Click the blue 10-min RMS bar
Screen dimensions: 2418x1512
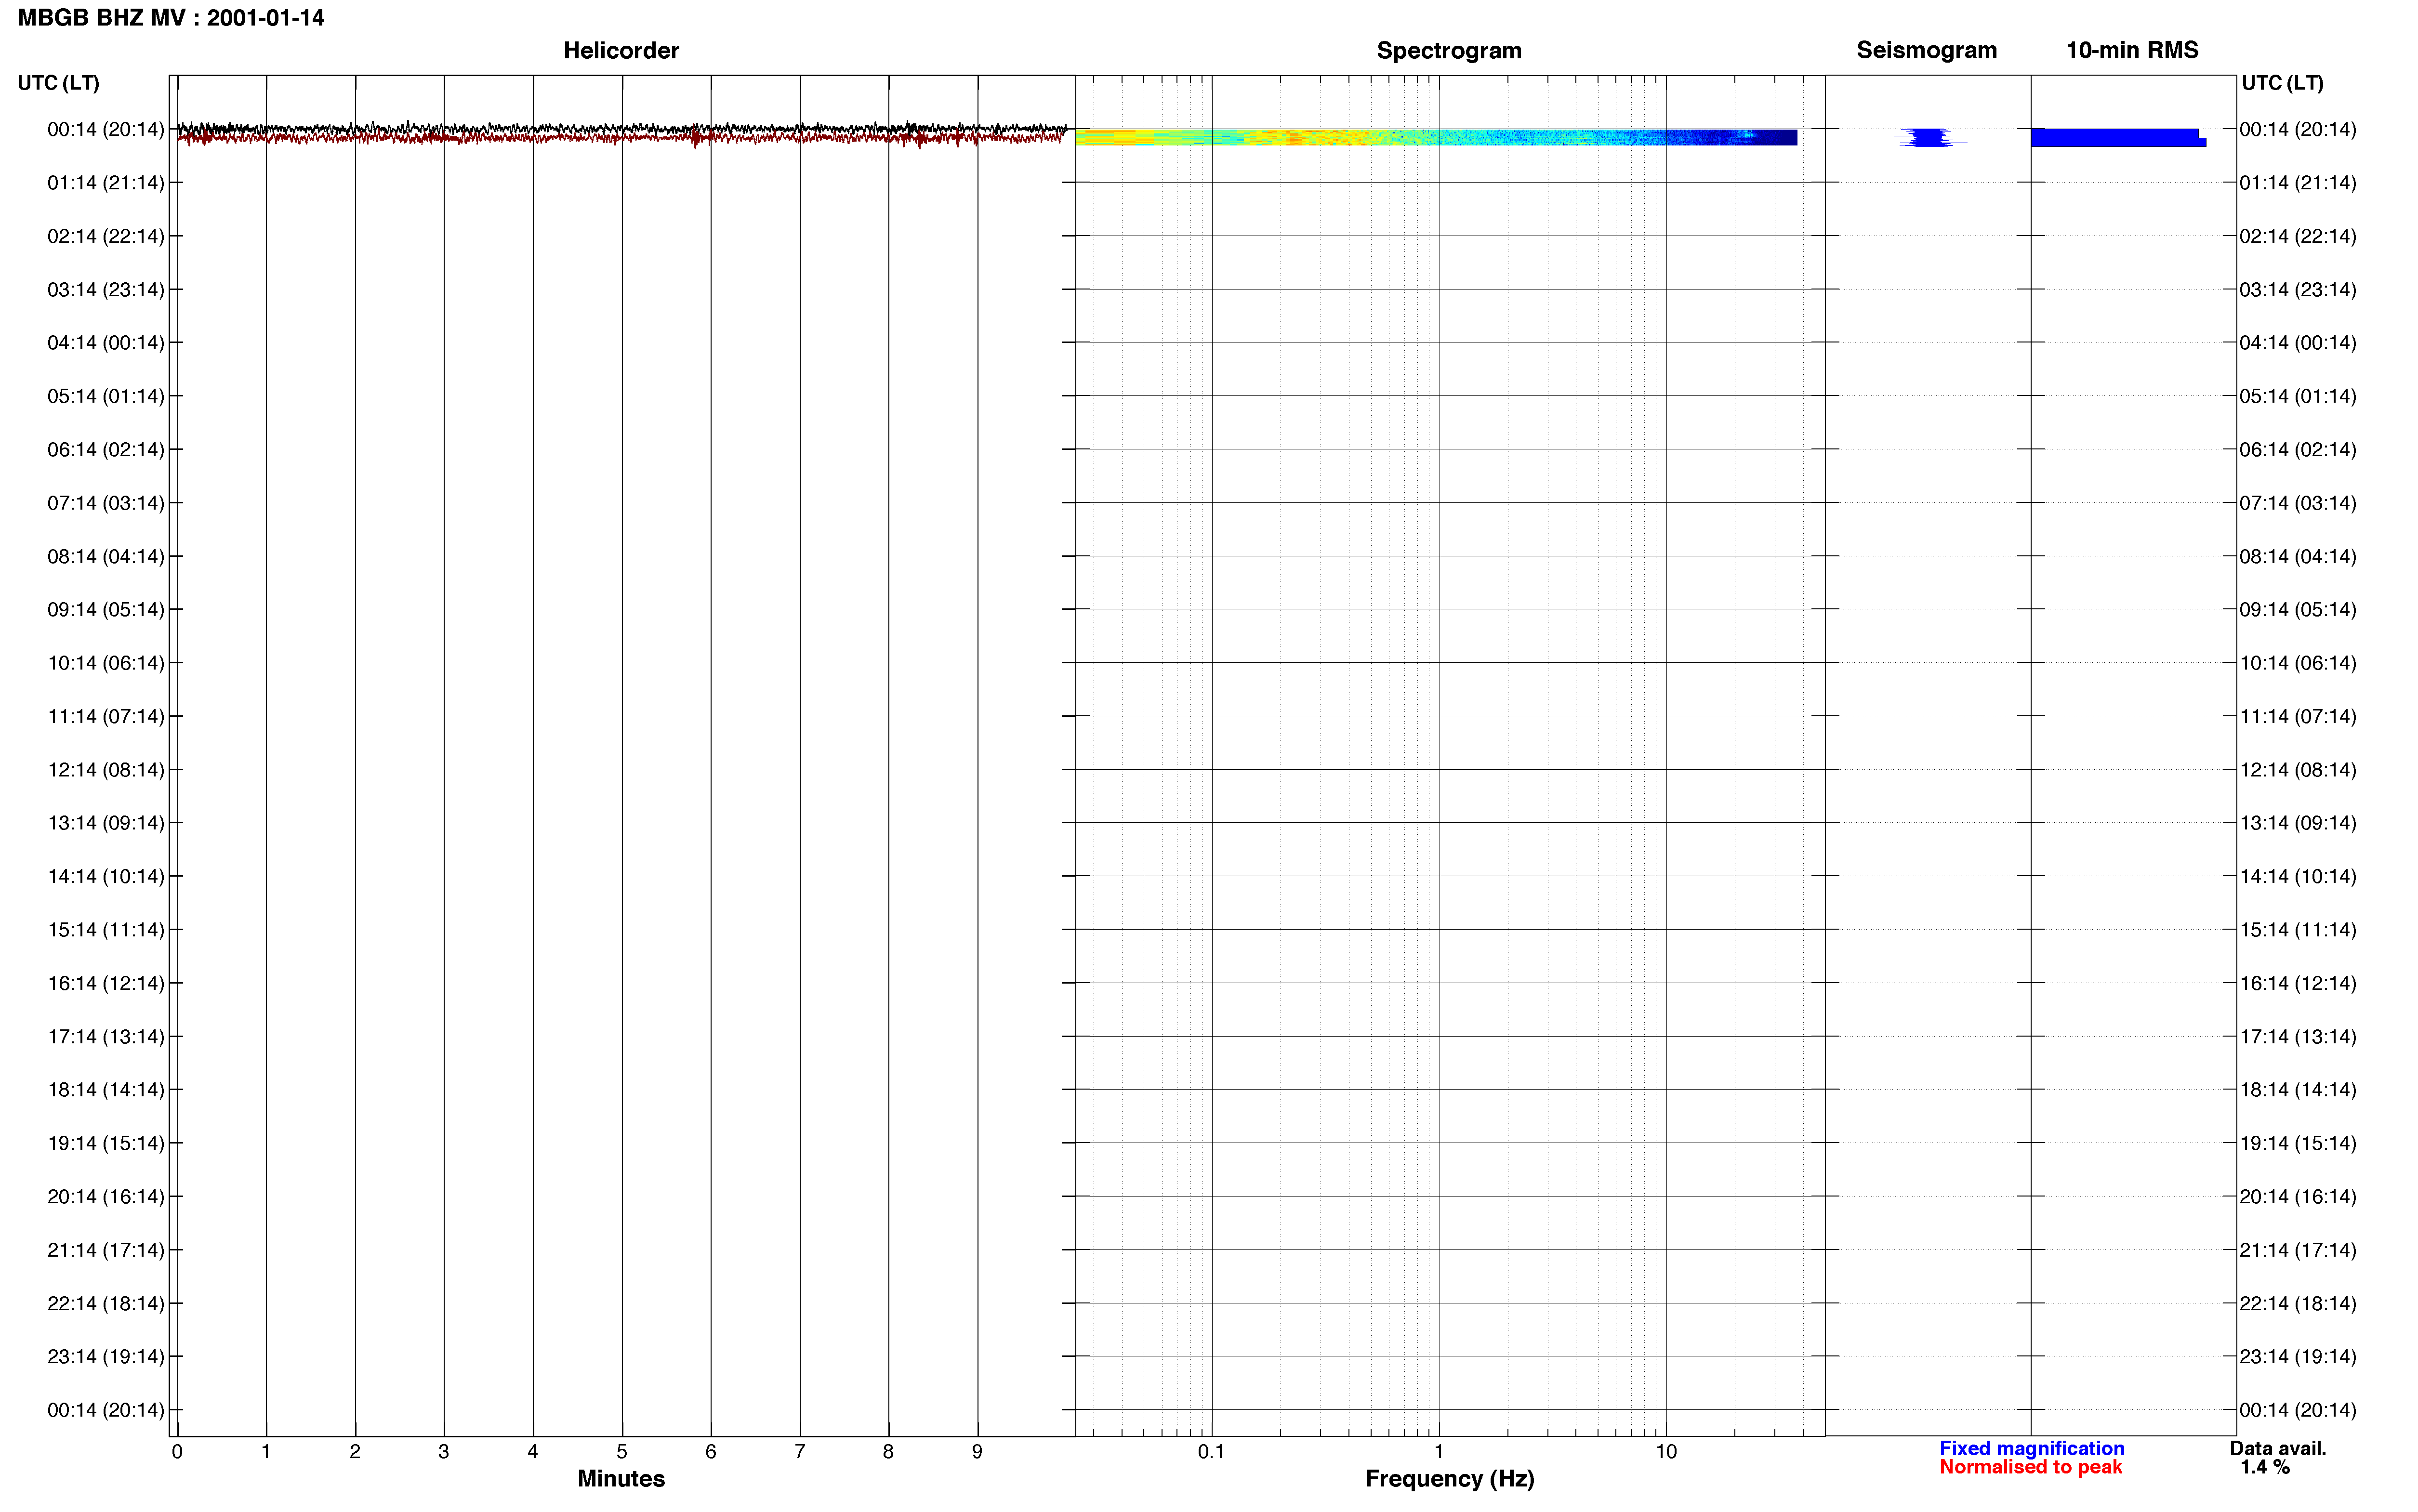click(2118, 138)
